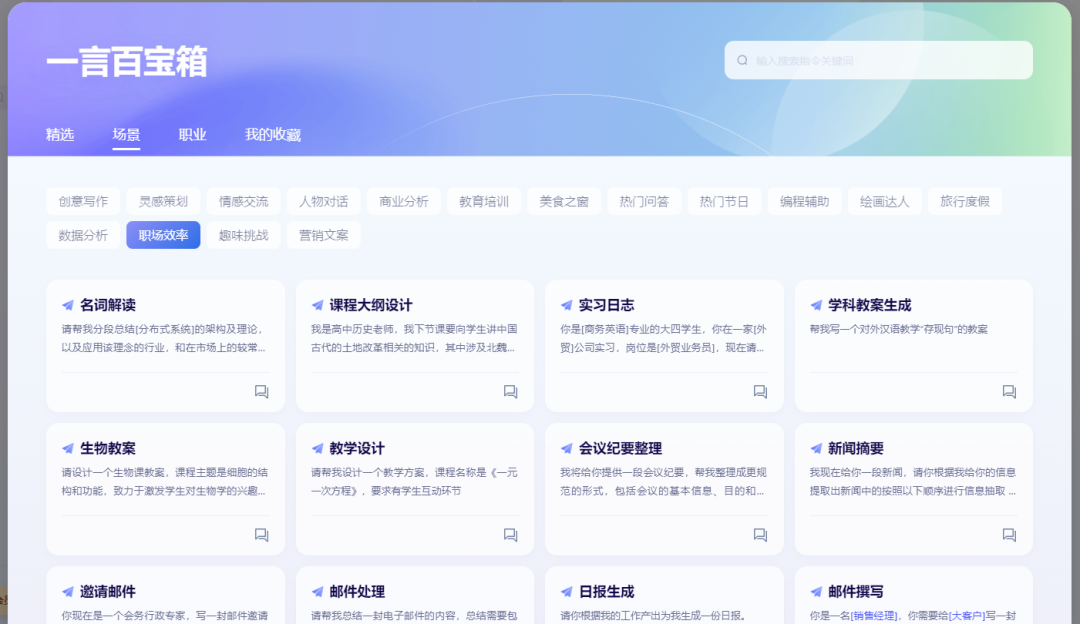Click the keyword search input field
The width and height of the screenshot is (1080, 624).
[x=878, y=60]
